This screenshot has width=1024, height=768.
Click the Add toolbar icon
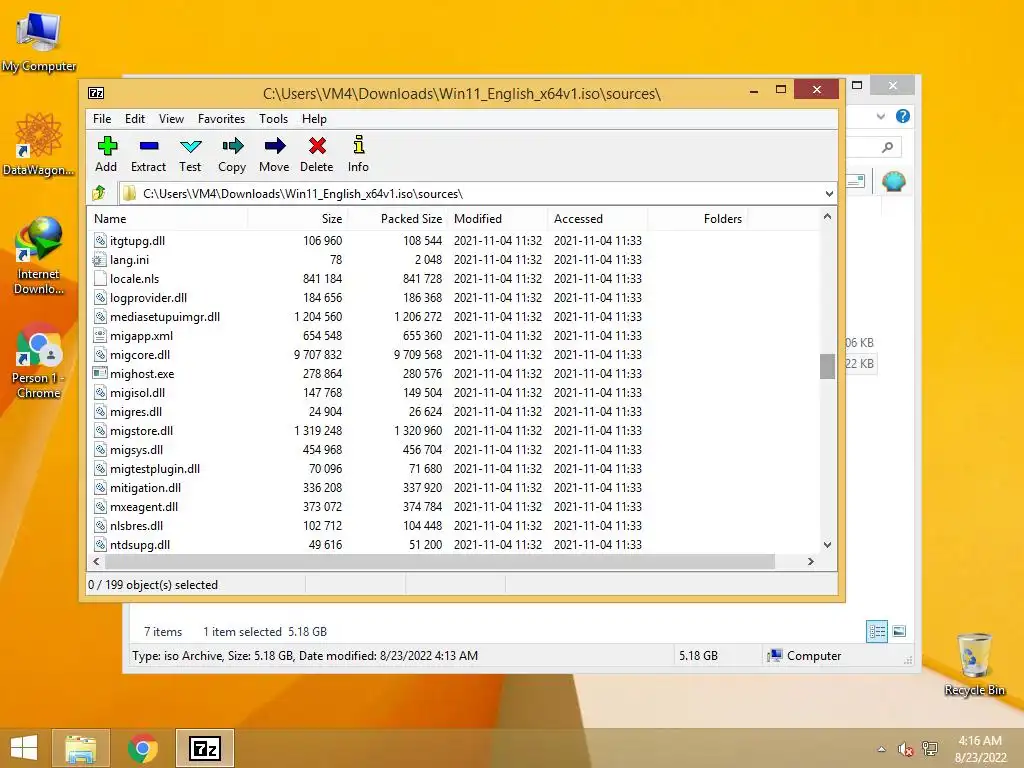(x=107, y=145)
